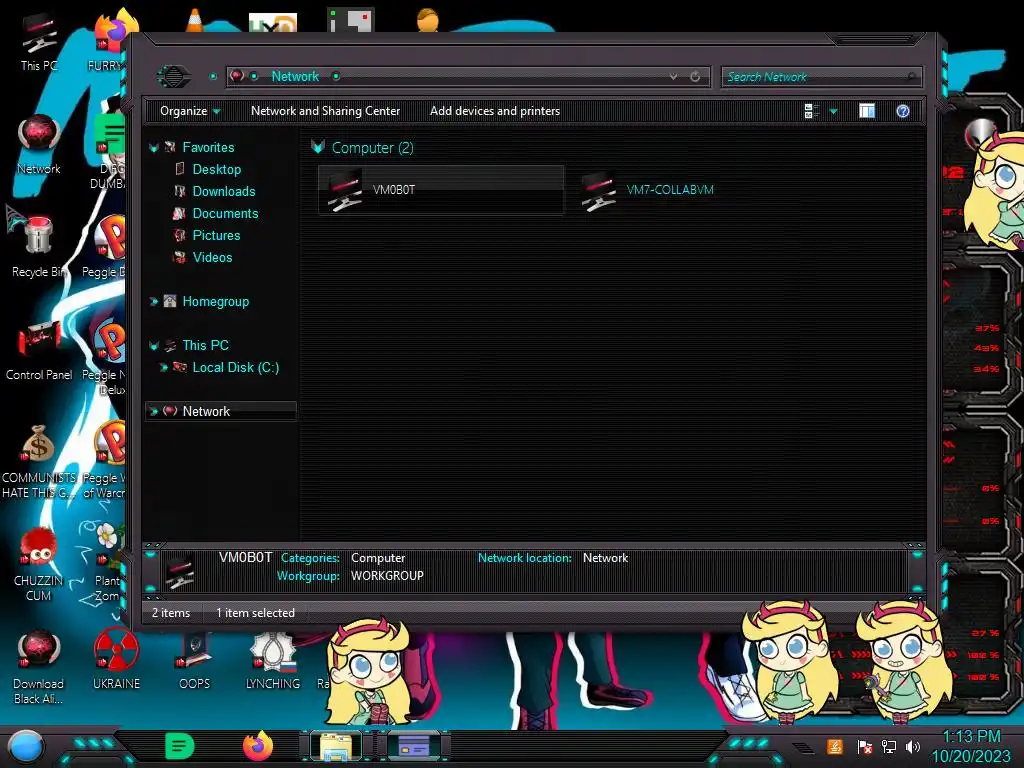Collapse the Computer (2) group
The image size is (1024, 768).
click(x=318, y=147)
